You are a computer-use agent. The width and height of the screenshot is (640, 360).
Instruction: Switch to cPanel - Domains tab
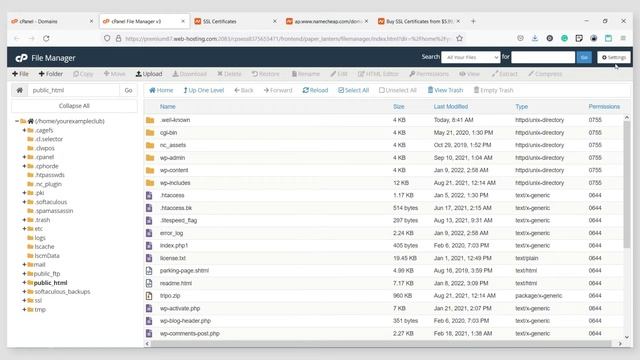(x=53, y=21)
